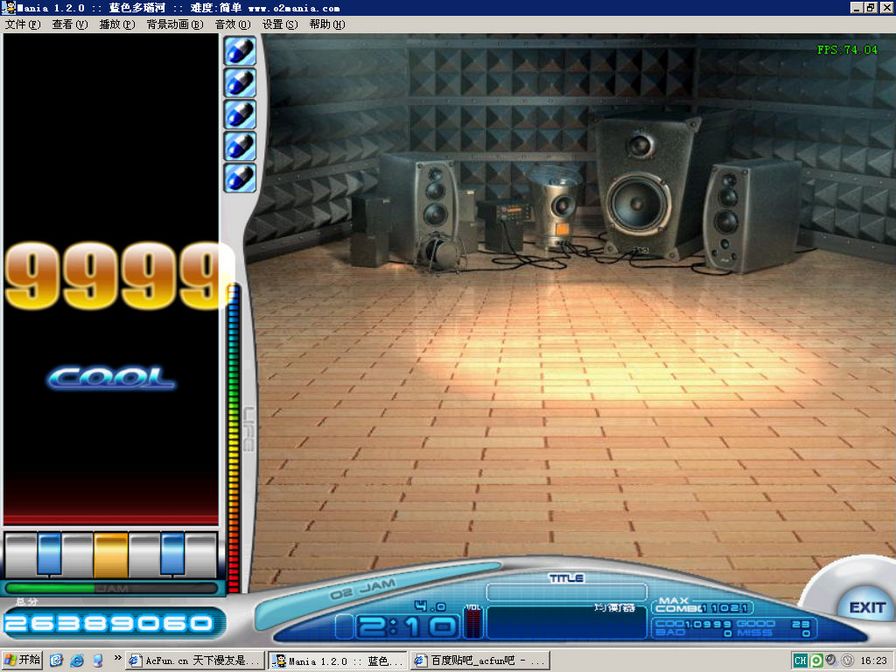Click the gold middle key of the keyboard
This screenshot has width=896, height=672.
point(111,555)
